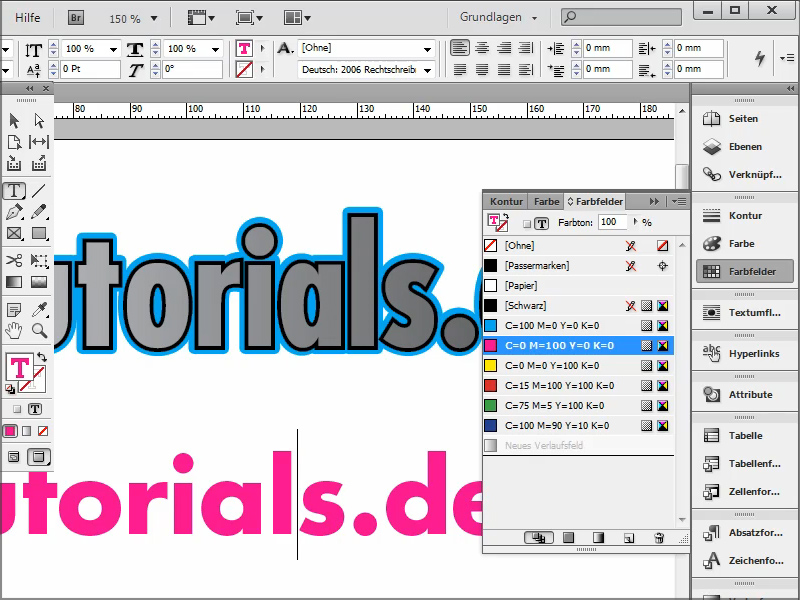Viewport: 800px width, 600px height.
Task: Toggle formatting affects text in Farbfelder panel
Action: click(542, 222)
